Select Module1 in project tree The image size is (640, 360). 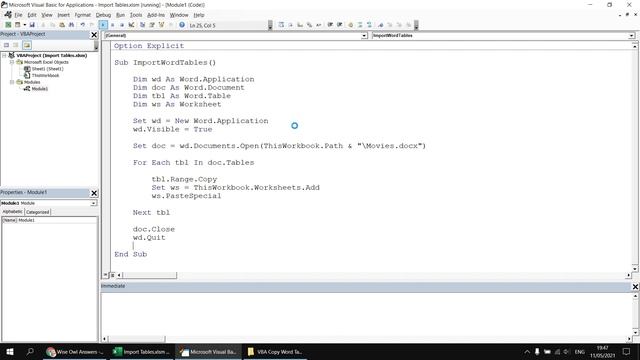pos(40,89)
